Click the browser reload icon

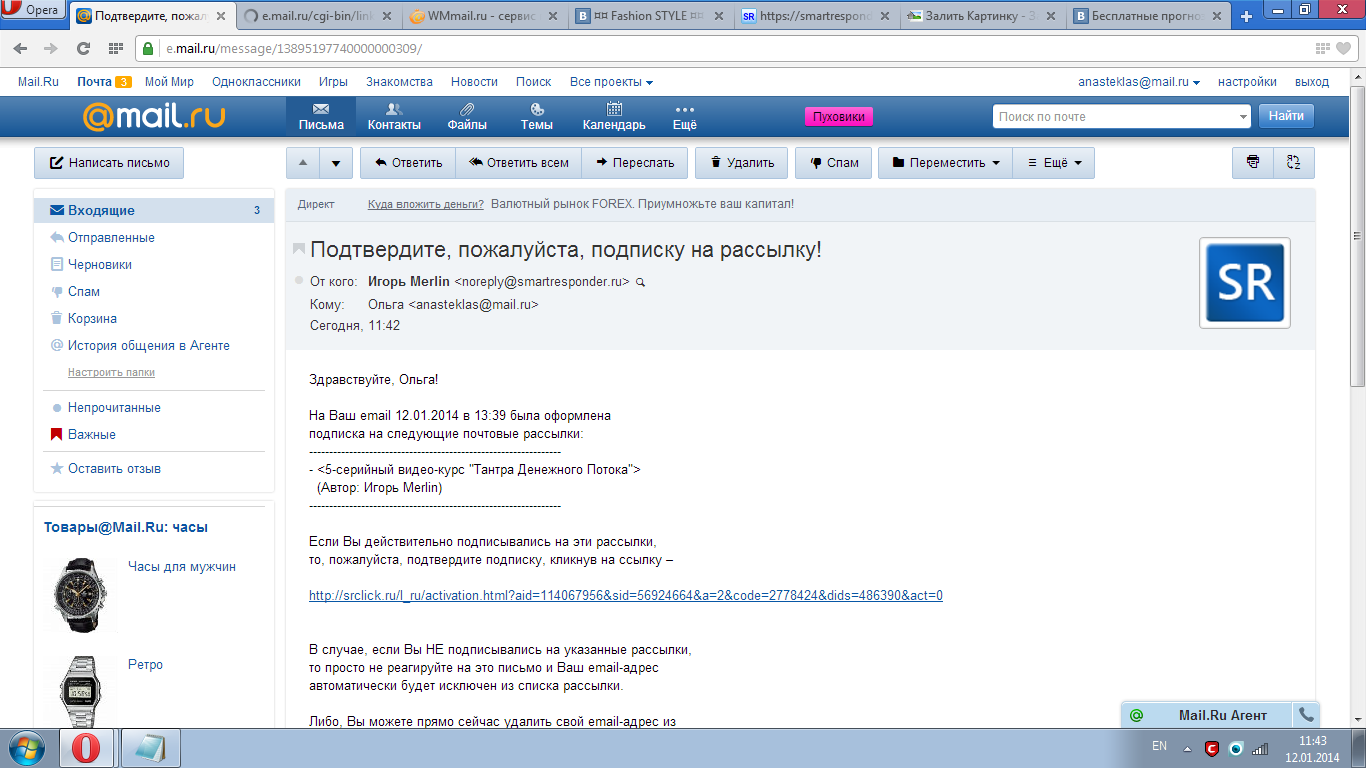tap(83, 48)
